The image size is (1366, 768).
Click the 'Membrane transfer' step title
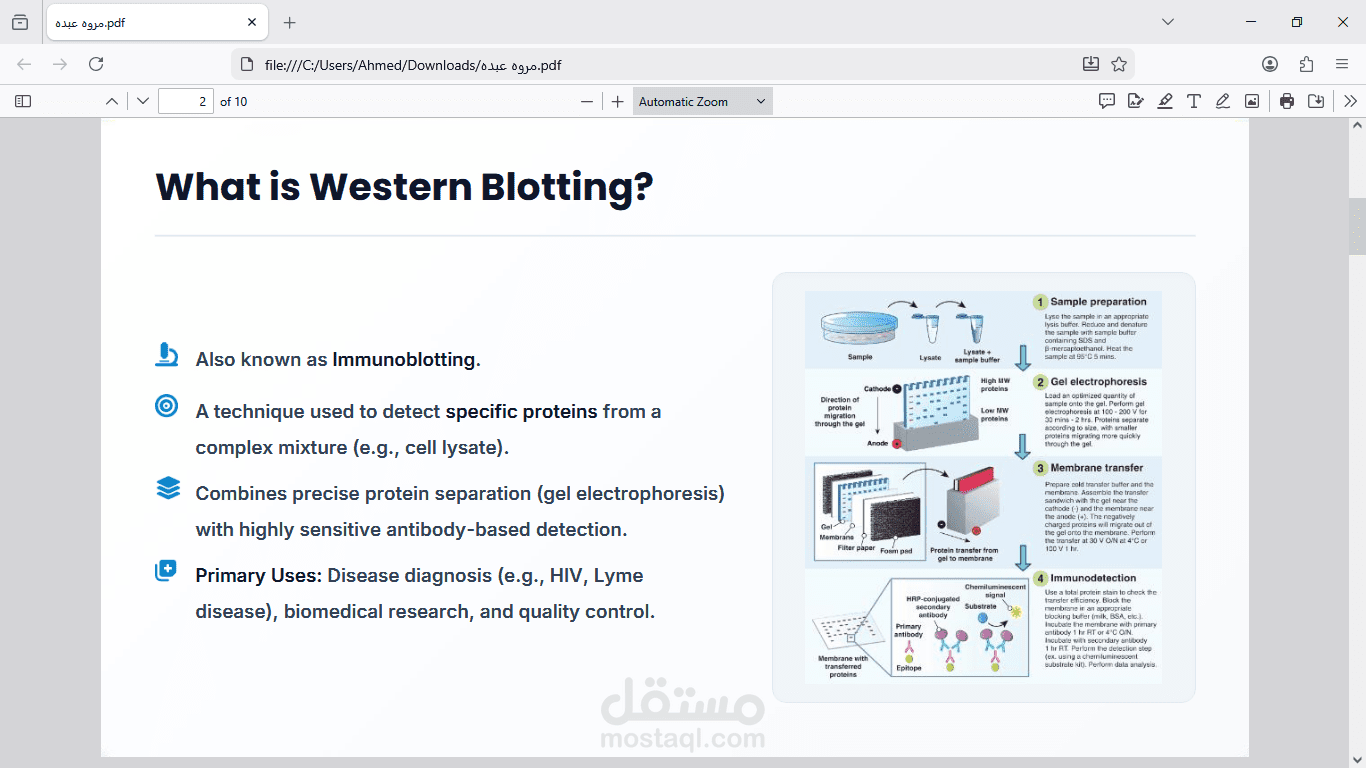coord(1096,468)
